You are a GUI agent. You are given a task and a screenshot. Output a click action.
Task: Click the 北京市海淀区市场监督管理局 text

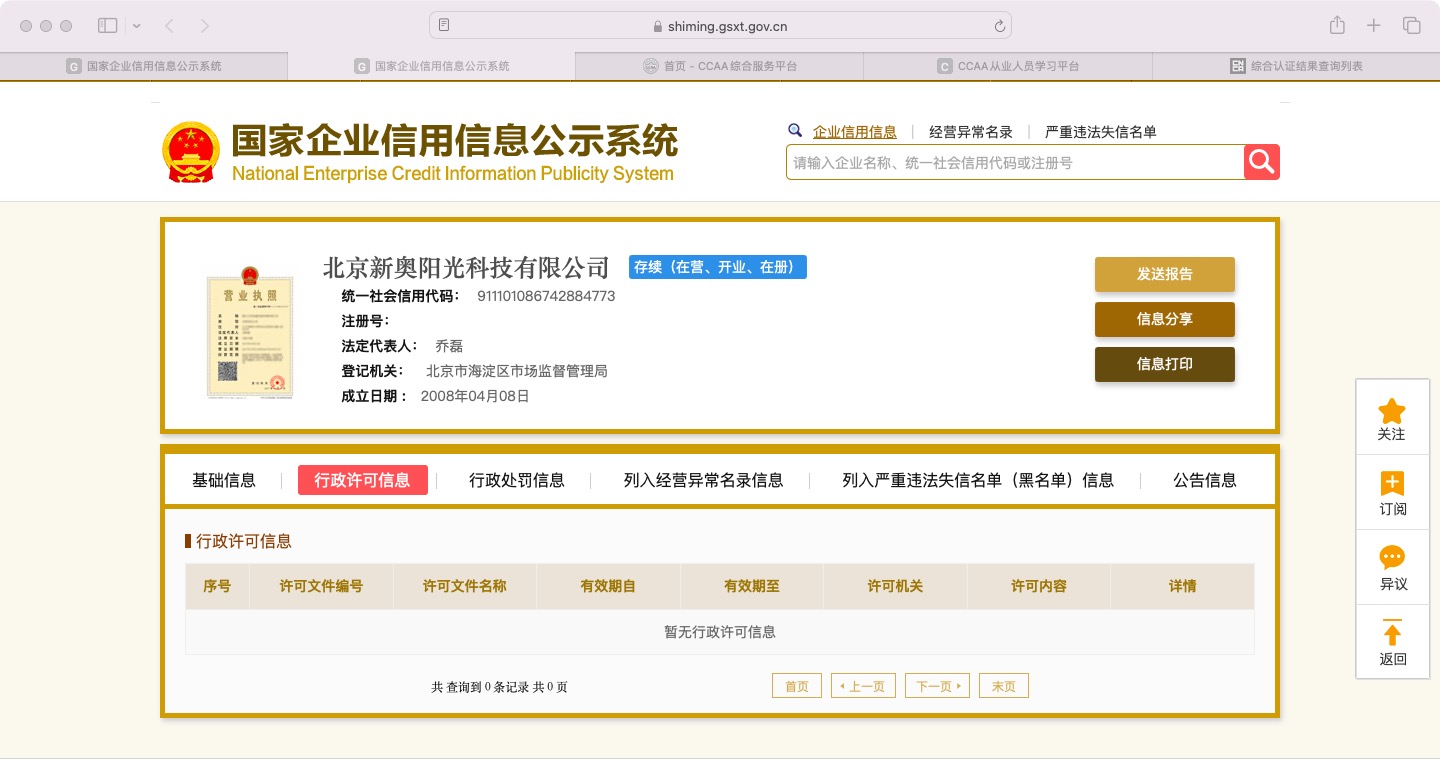517,371
